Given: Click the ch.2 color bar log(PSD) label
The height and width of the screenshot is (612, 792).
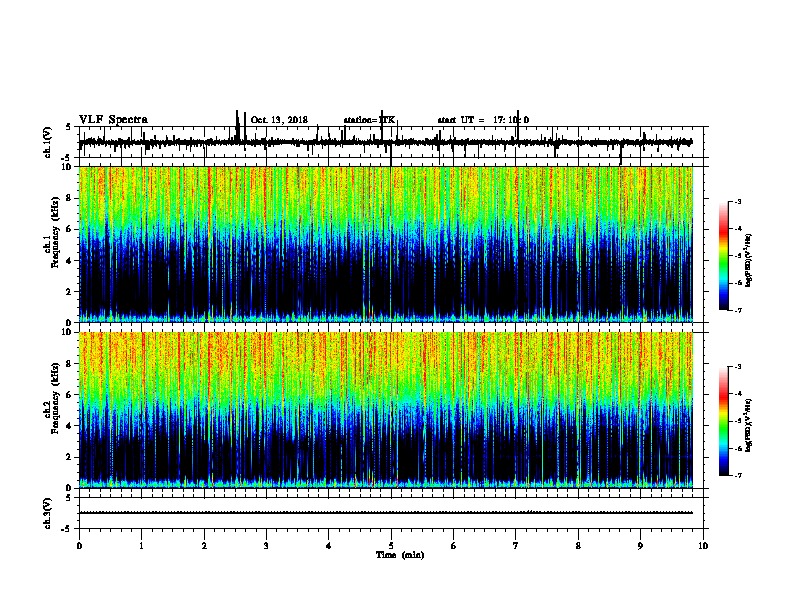Looking at the screenshot, I should pos(748,425).
